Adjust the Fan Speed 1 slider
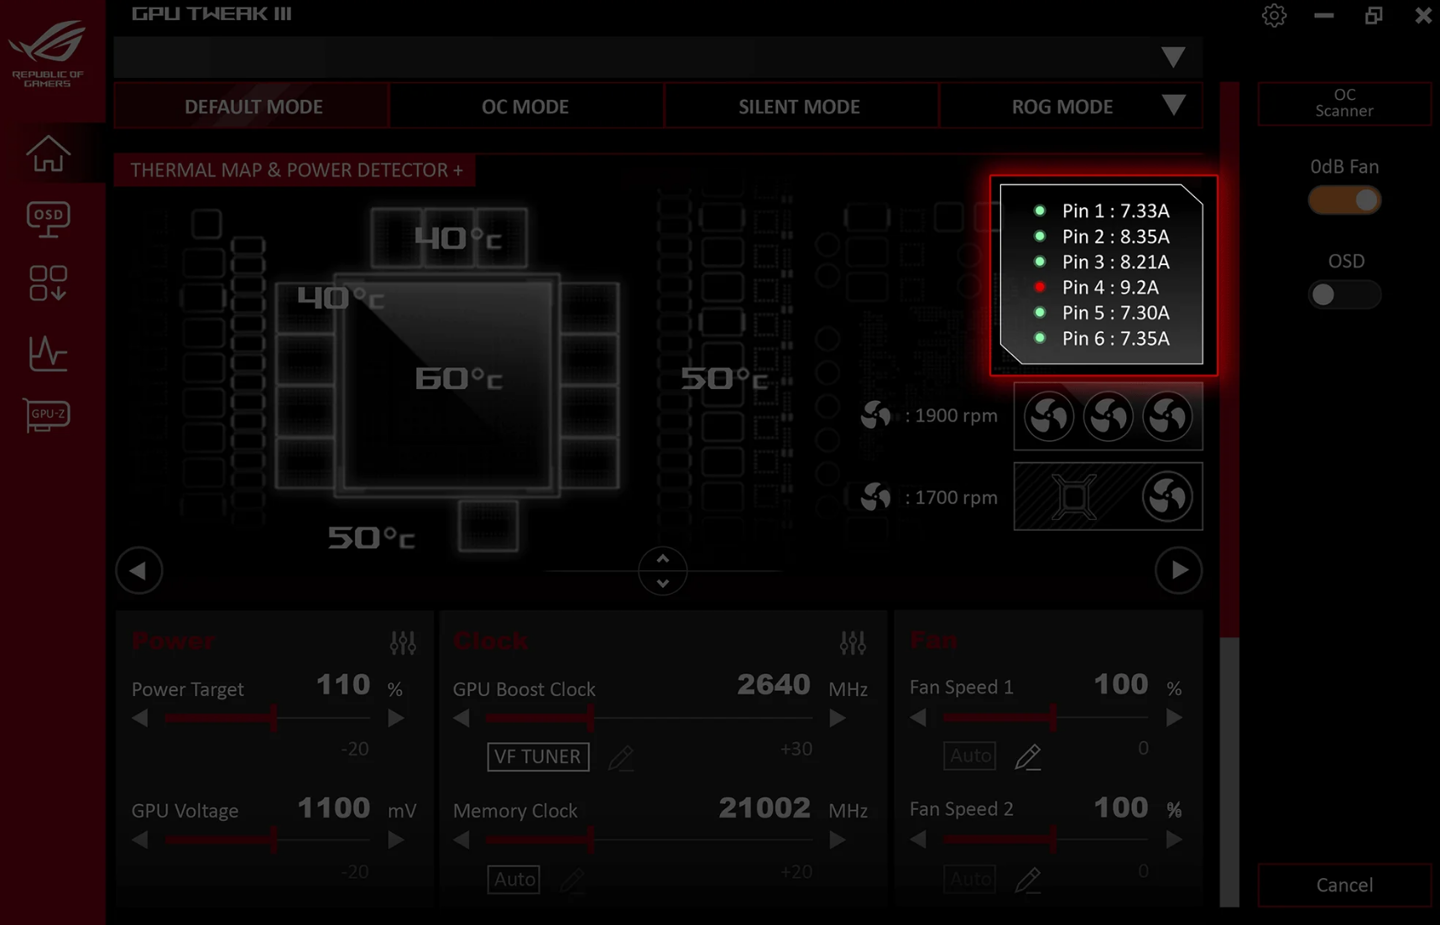 tap(1047, 717)
